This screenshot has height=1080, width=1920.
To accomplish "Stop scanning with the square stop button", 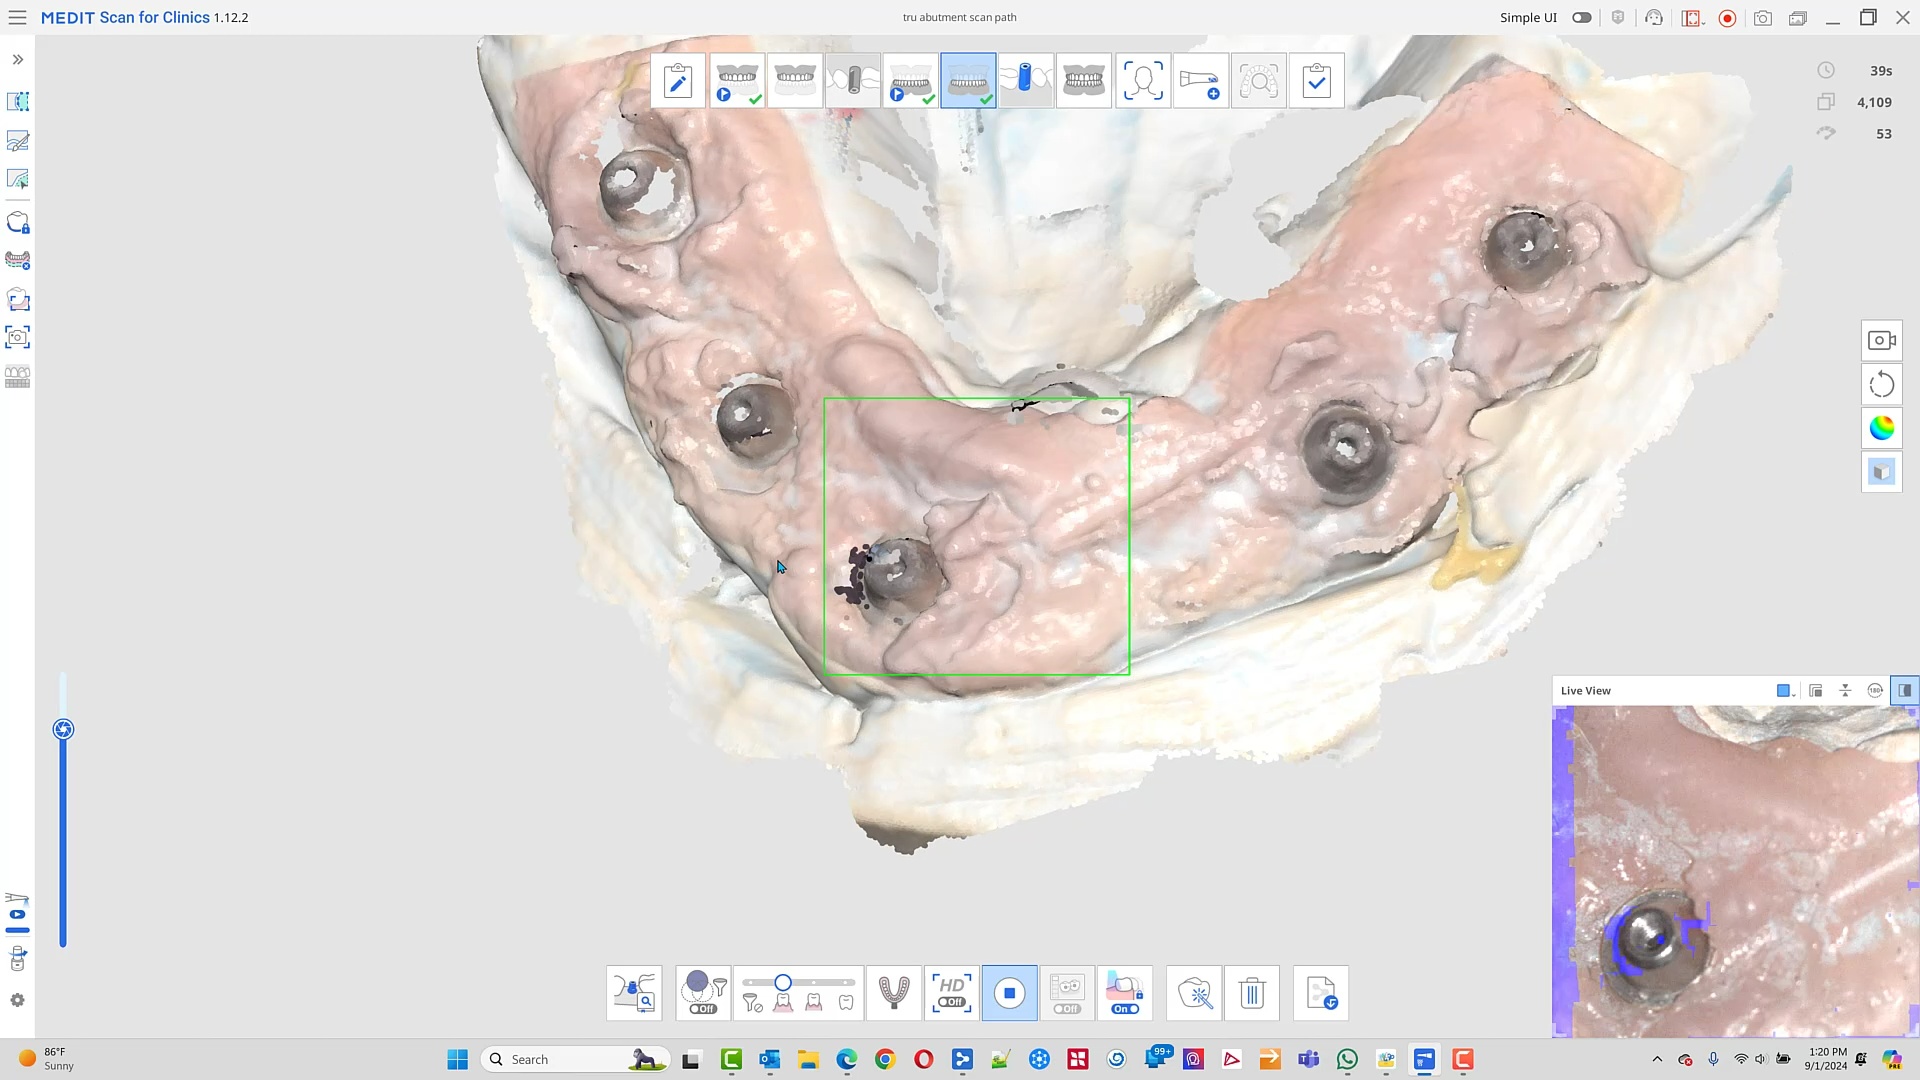I will click(x=1009, y=993).
